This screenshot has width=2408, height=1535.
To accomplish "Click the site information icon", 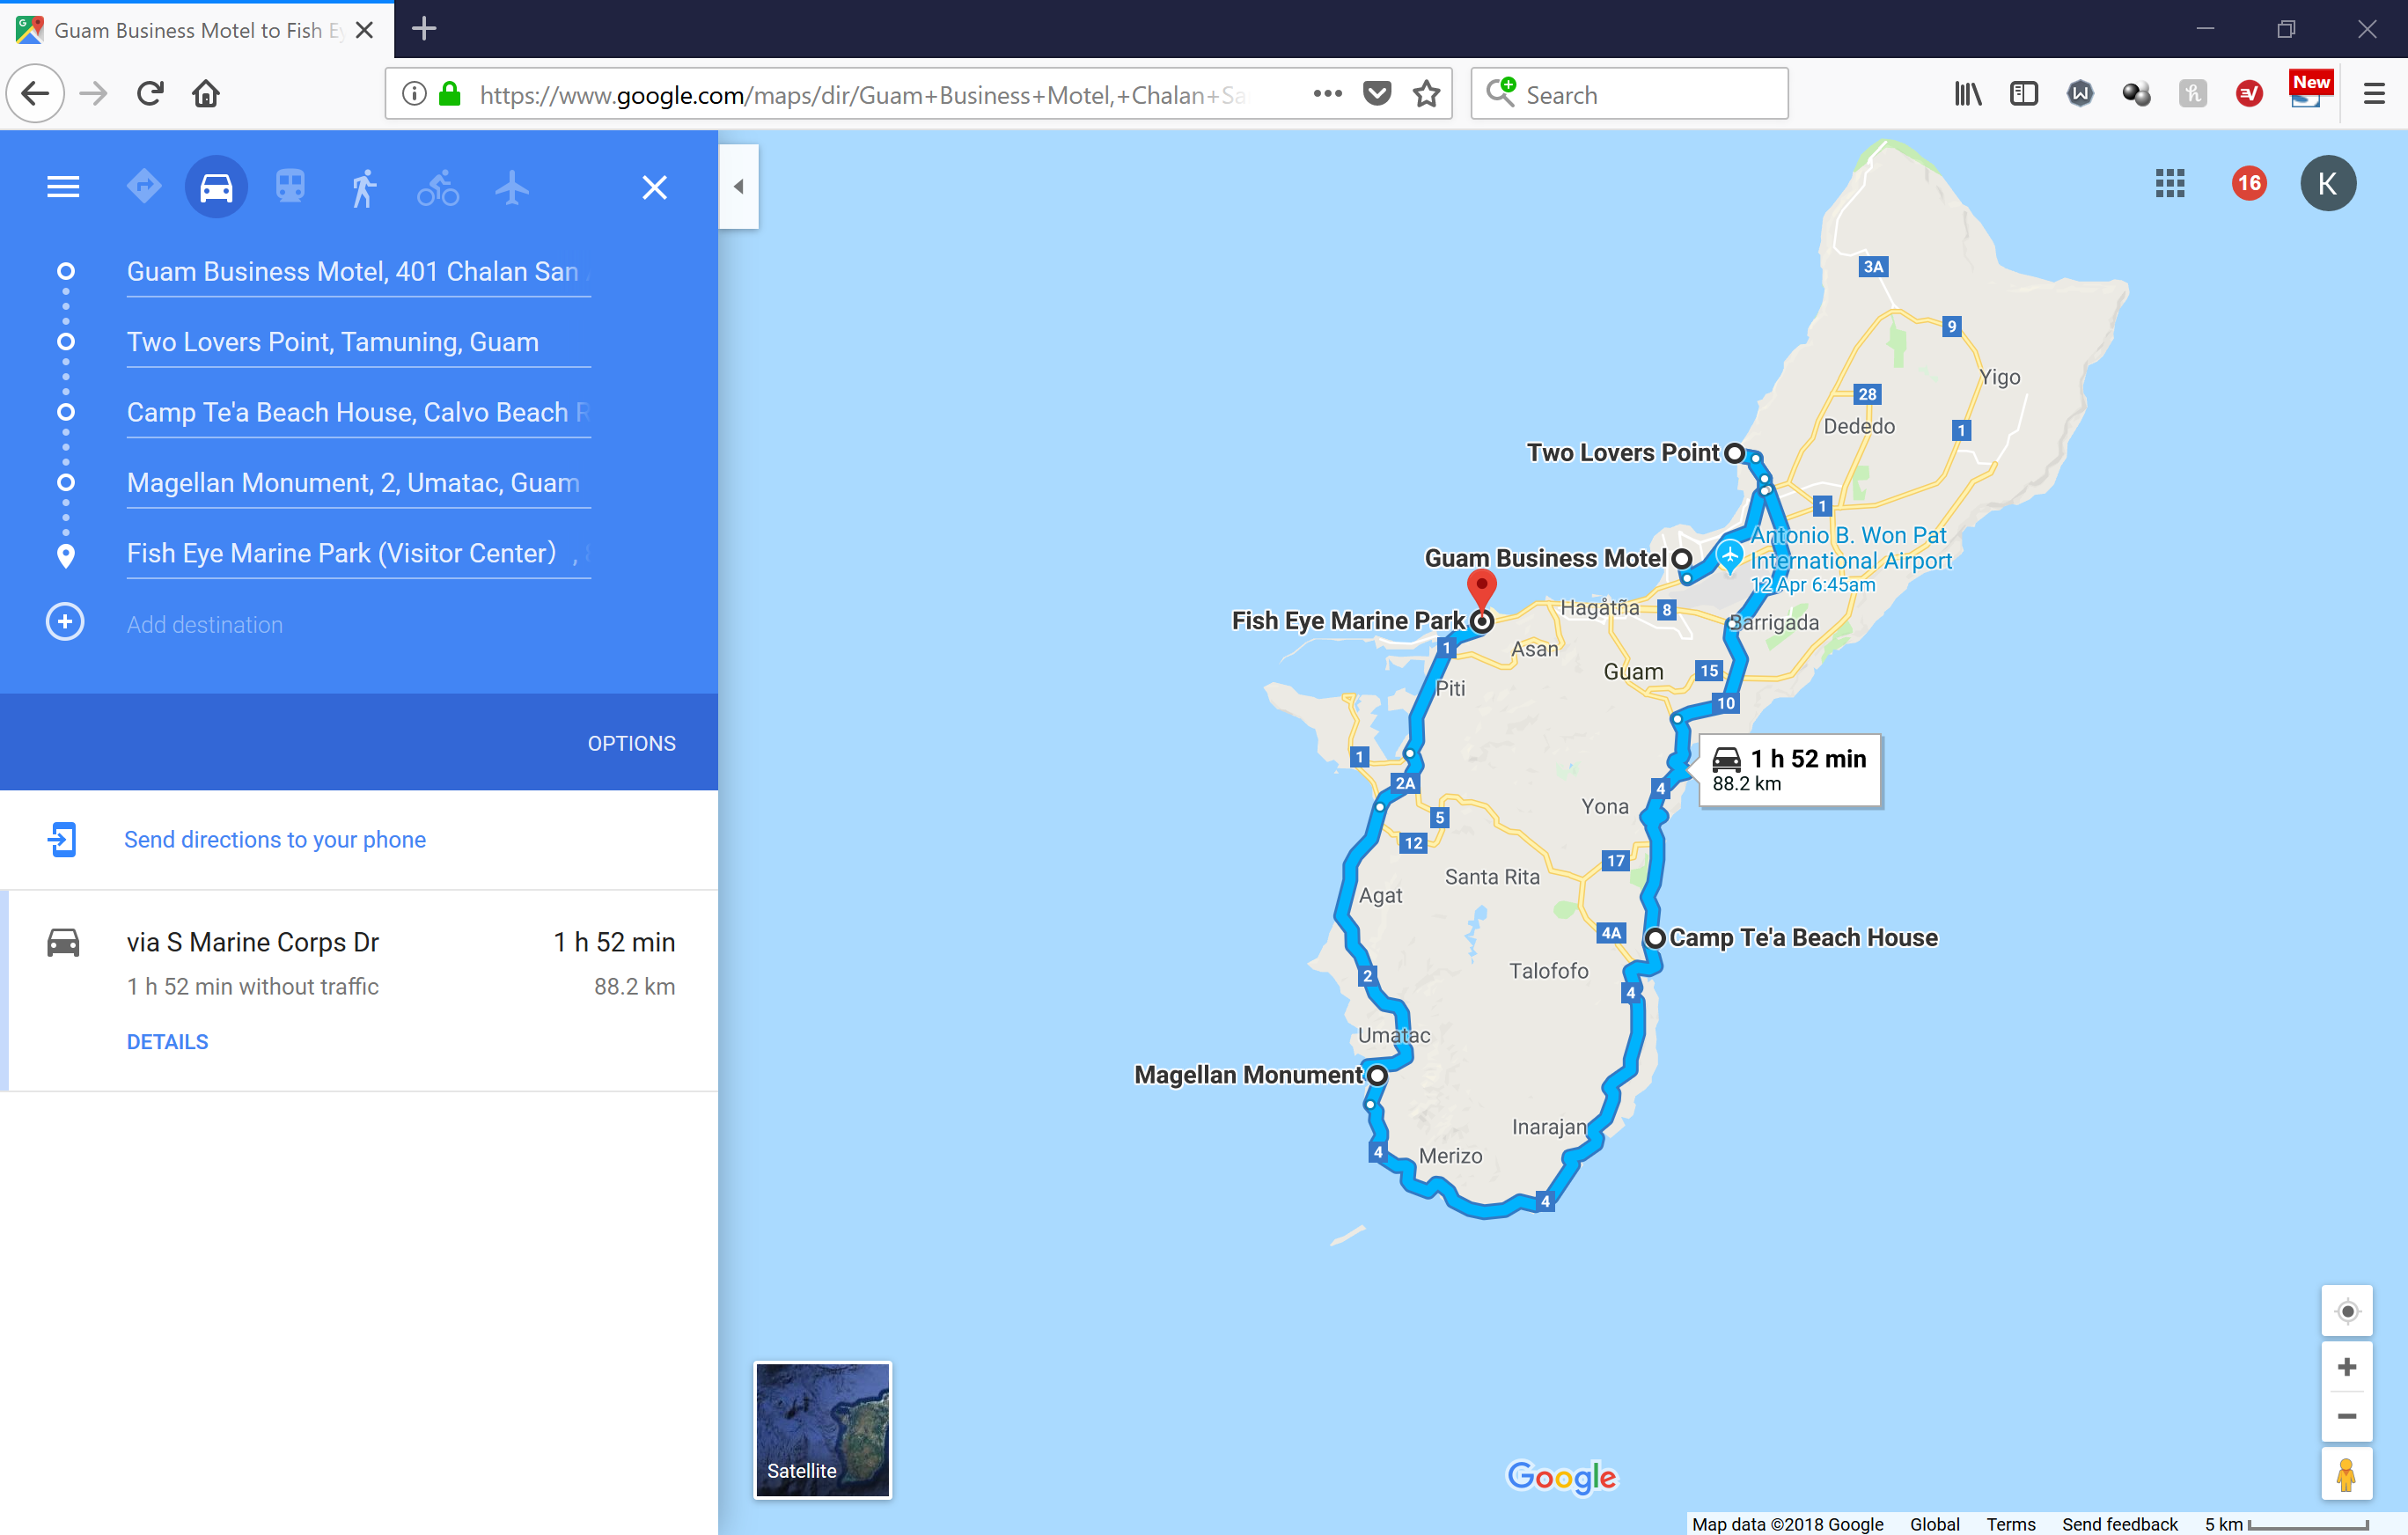I will [x=414, y=94].
